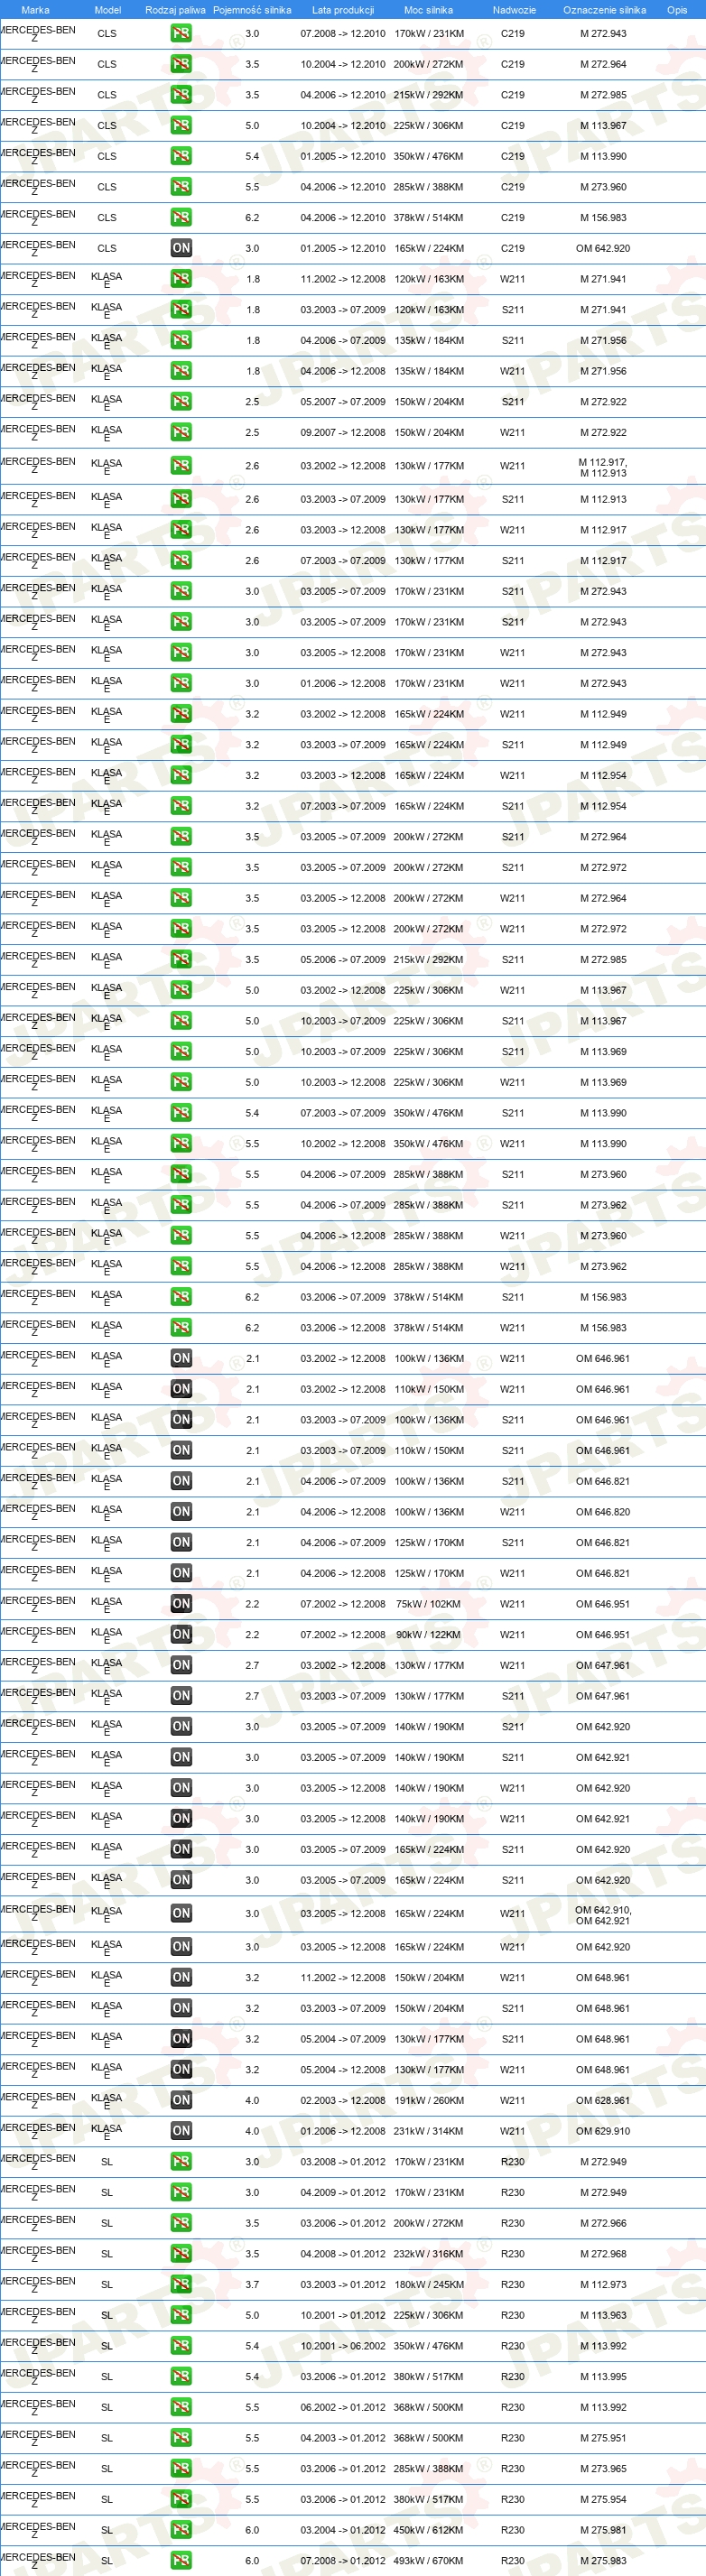
Task: Click the Opis column header
Action: coord(677,10)
